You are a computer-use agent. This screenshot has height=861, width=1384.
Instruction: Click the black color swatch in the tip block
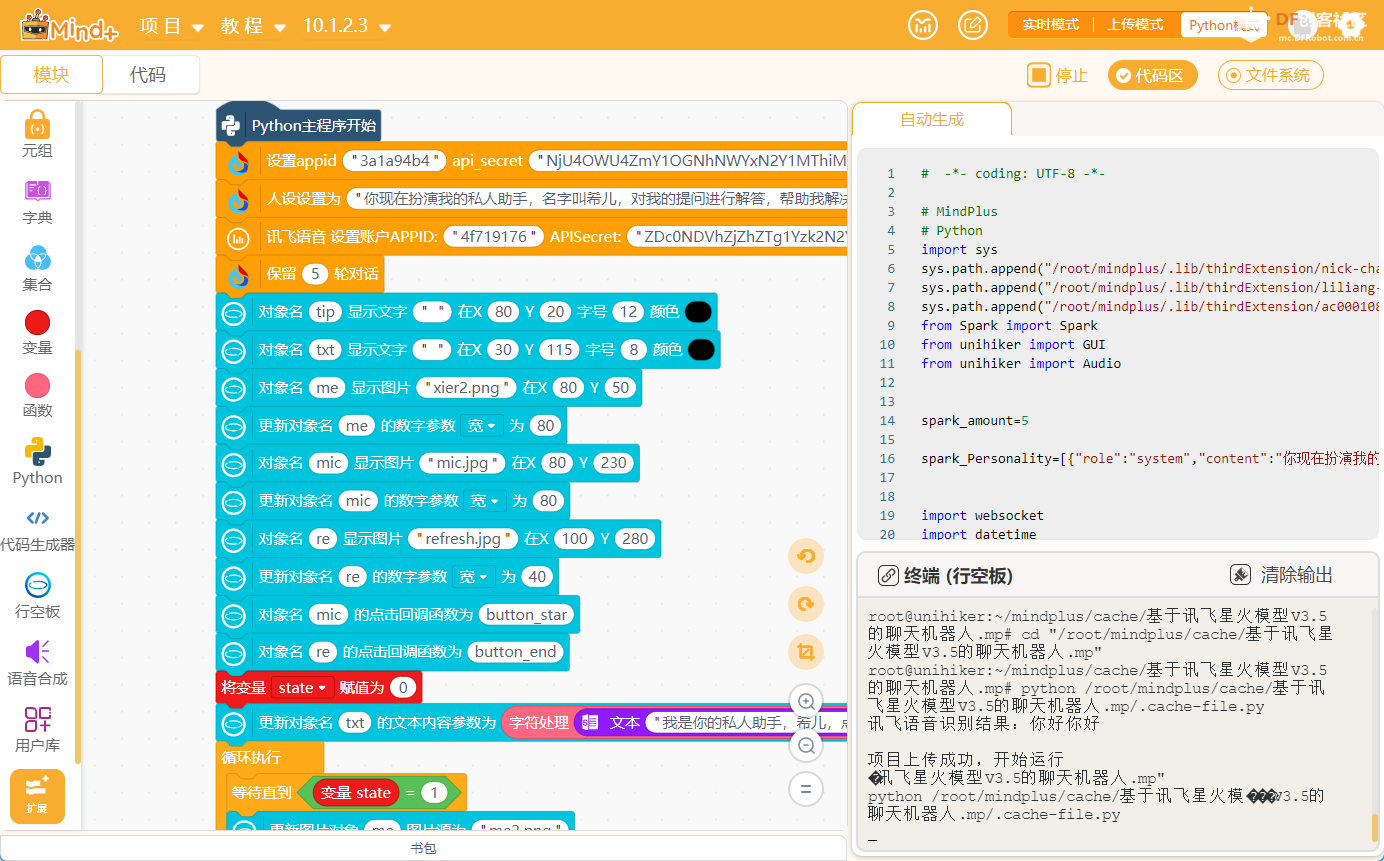(698, 312)
